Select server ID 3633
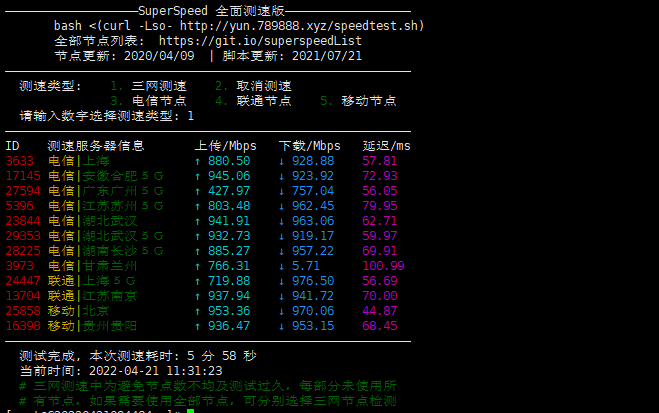The image size is (659, 413). tap(19, 161)
